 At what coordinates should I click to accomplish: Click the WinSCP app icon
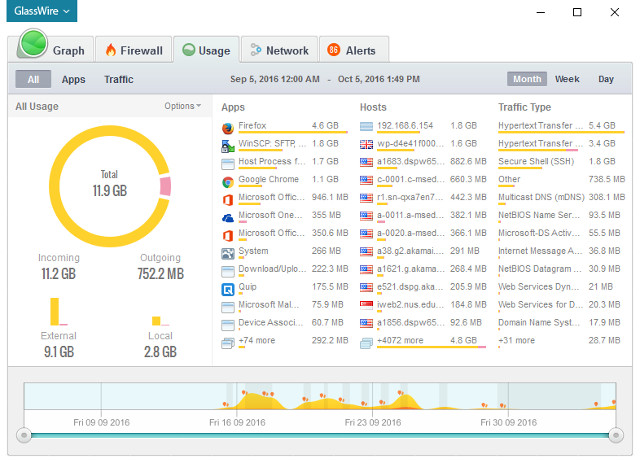click(x=228, y=145)
